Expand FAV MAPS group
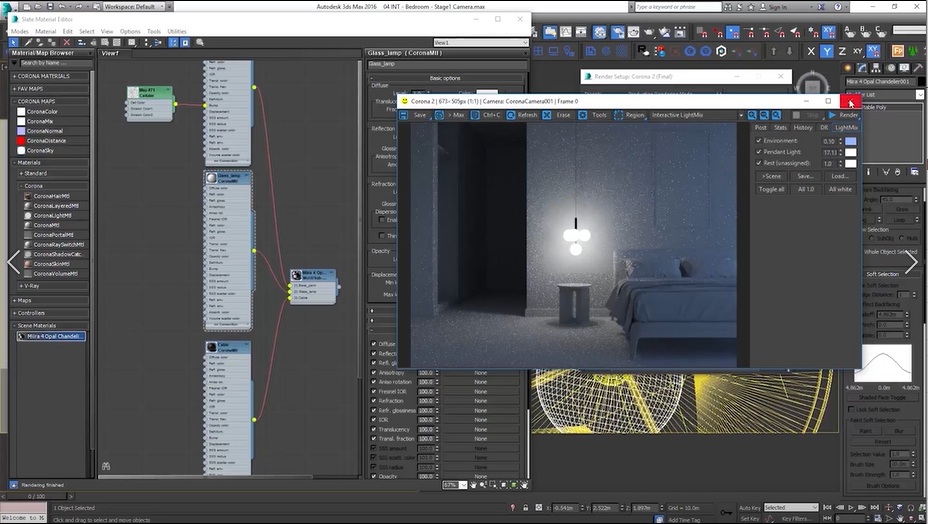Screen dimensions: 928x524 click(x=50, y=89)
